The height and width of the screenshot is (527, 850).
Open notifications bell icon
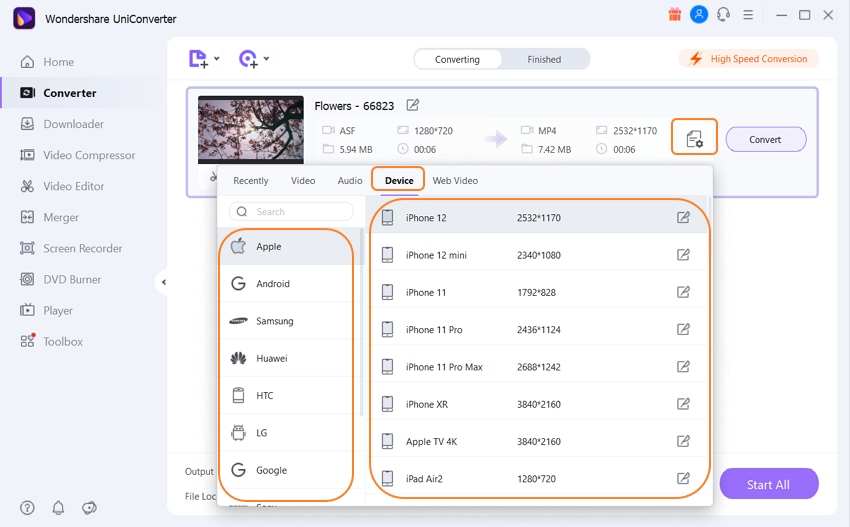pos(58,507)
